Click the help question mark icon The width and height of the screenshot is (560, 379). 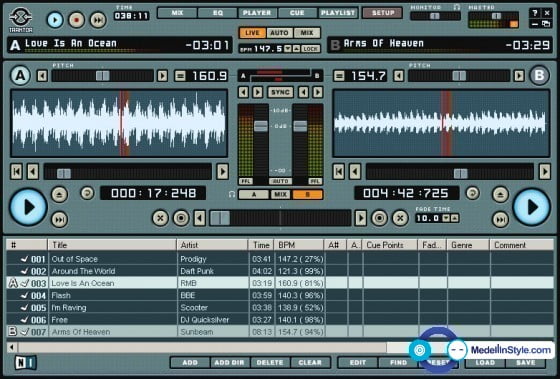pyautogui.click(x=535, y=13)
